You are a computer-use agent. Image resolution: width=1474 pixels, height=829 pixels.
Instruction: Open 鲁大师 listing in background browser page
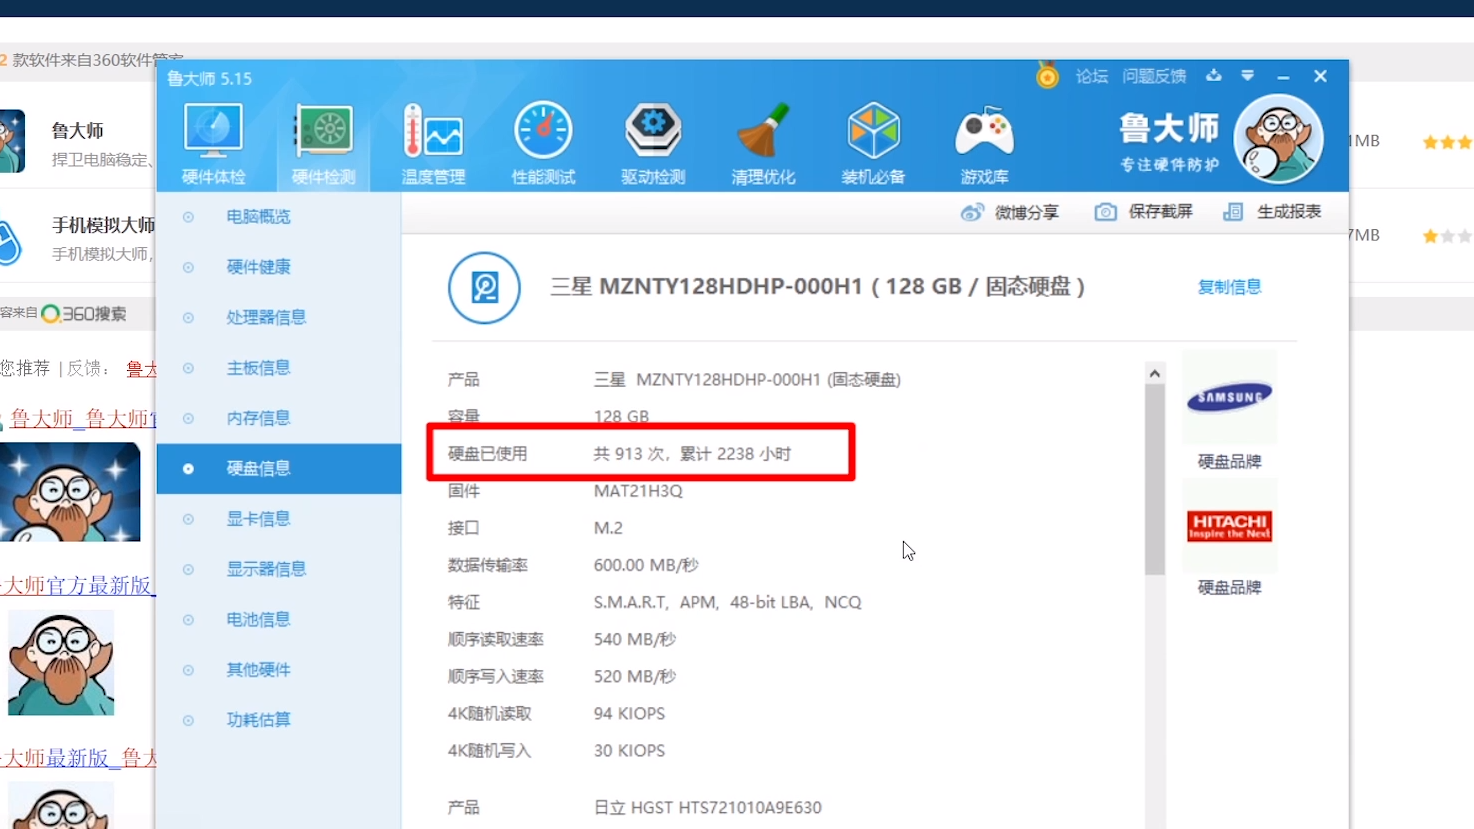pos(78,131)
